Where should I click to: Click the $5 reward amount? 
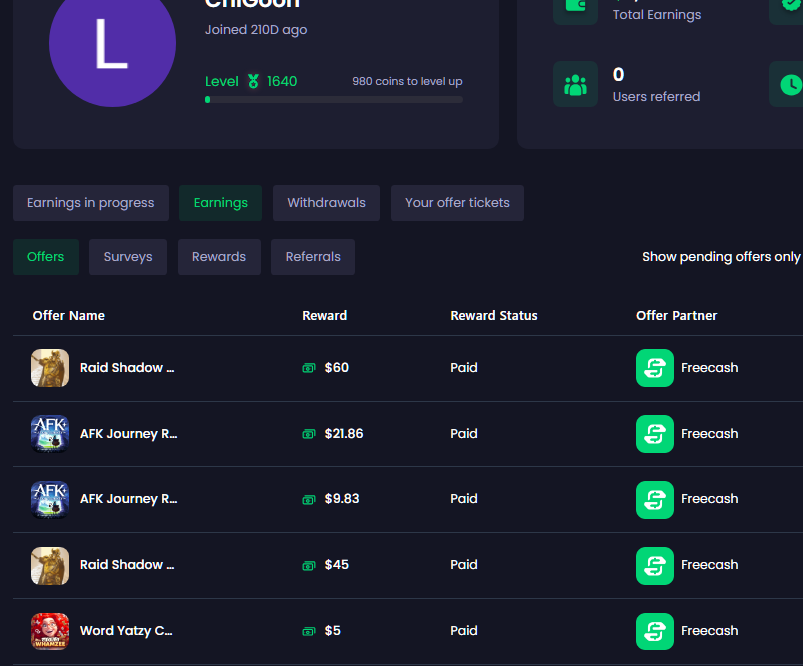(x=332, y=631)
